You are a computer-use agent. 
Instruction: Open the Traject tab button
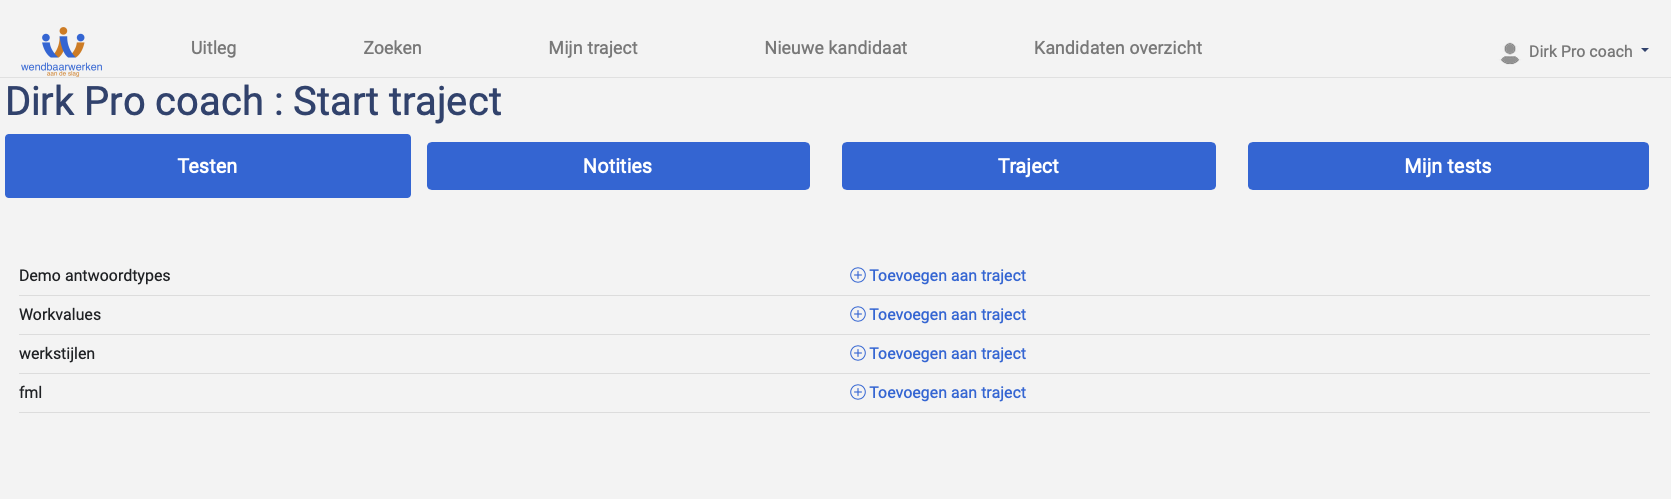click(x=1029, y=166)
